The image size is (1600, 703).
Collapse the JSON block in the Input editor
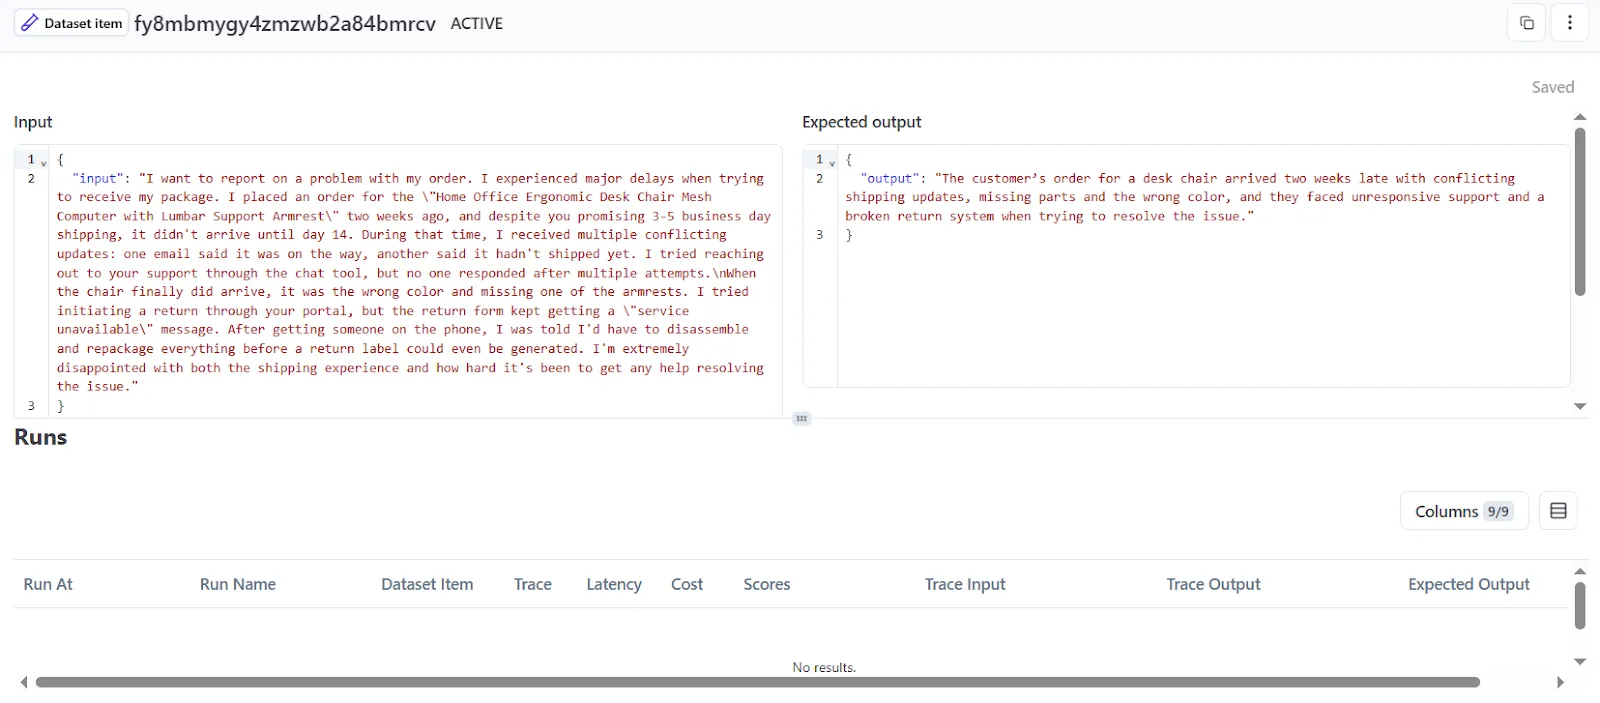click(x=44, y=161)
